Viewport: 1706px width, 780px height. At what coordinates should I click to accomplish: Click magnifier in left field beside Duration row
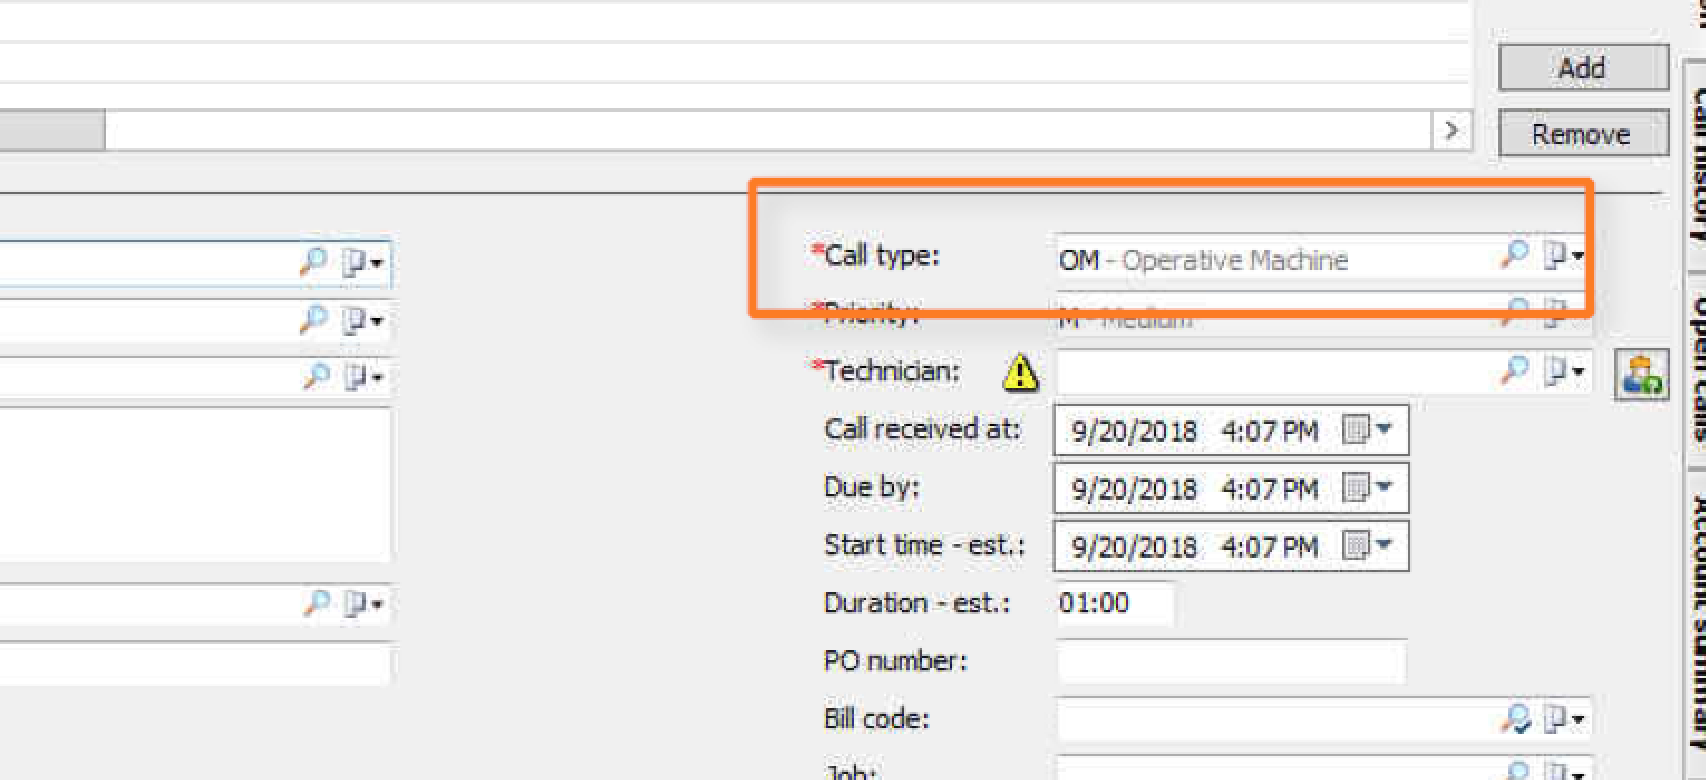(x=316, y=603)
